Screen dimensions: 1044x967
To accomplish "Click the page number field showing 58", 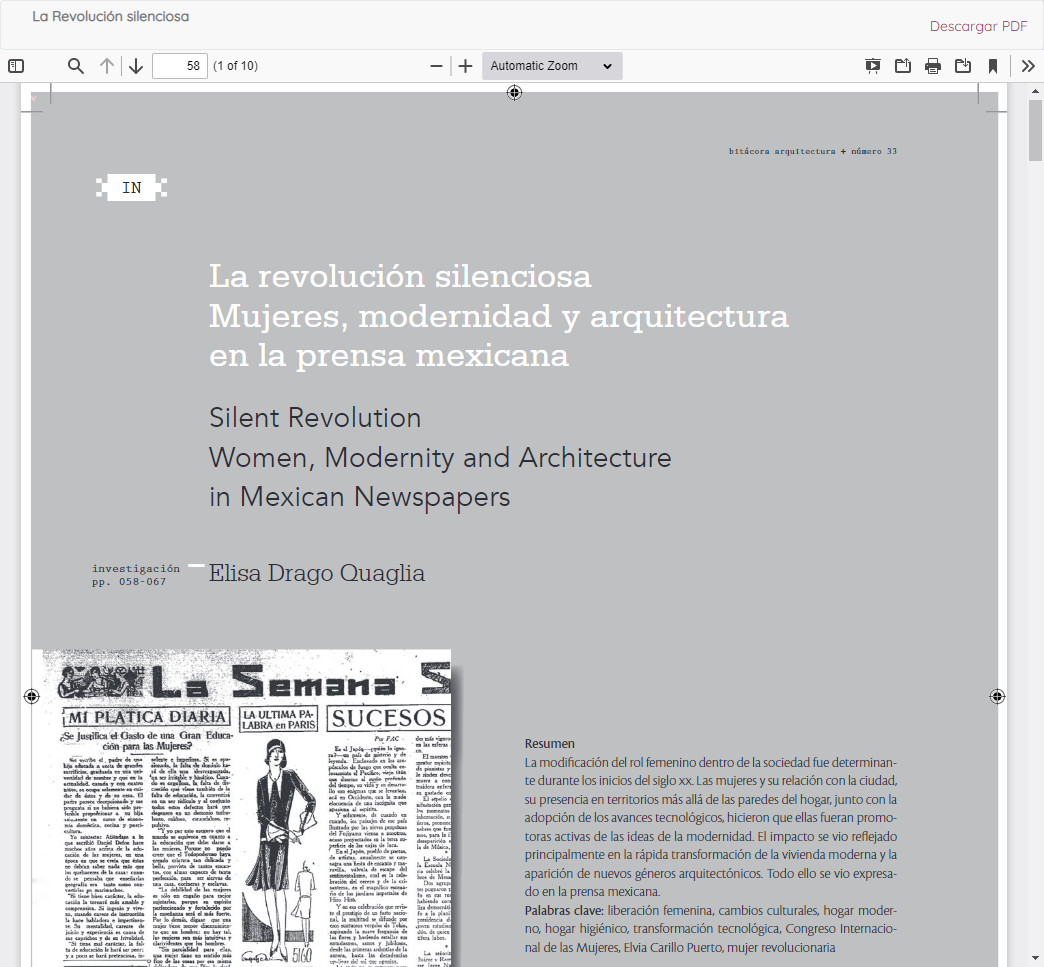I will 180,66.
